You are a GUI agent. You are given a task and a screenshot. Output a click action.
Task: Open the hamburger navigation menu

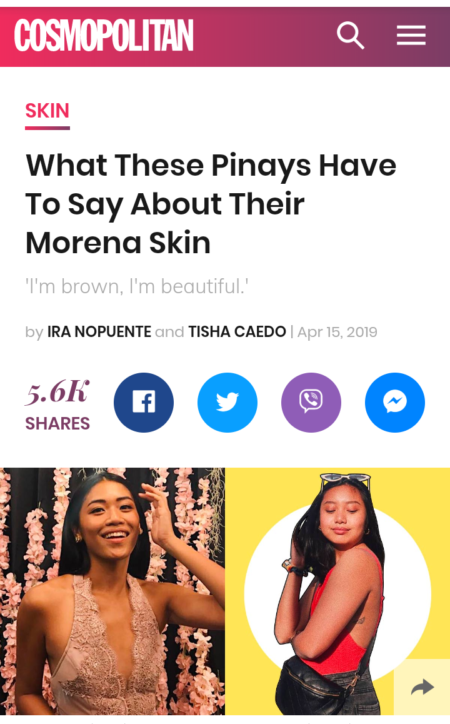click(411, 36)
